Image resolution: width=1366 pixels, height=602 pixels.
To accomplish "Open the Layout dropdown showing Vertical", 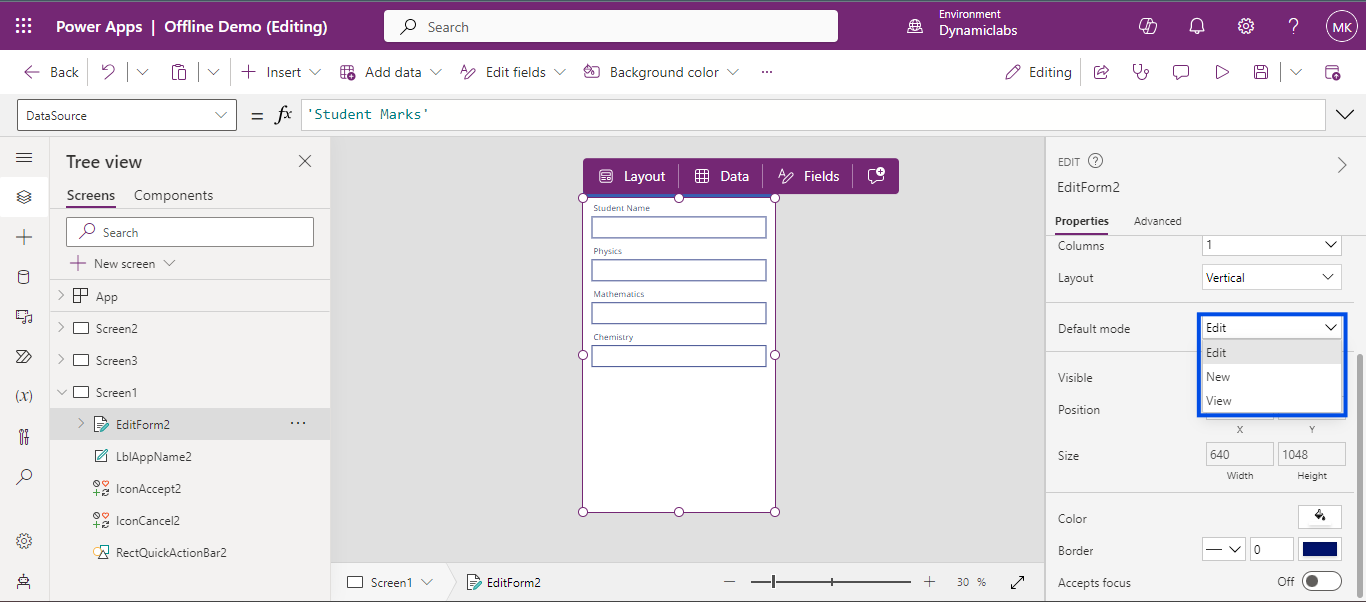I will (x=1271, y=278).
